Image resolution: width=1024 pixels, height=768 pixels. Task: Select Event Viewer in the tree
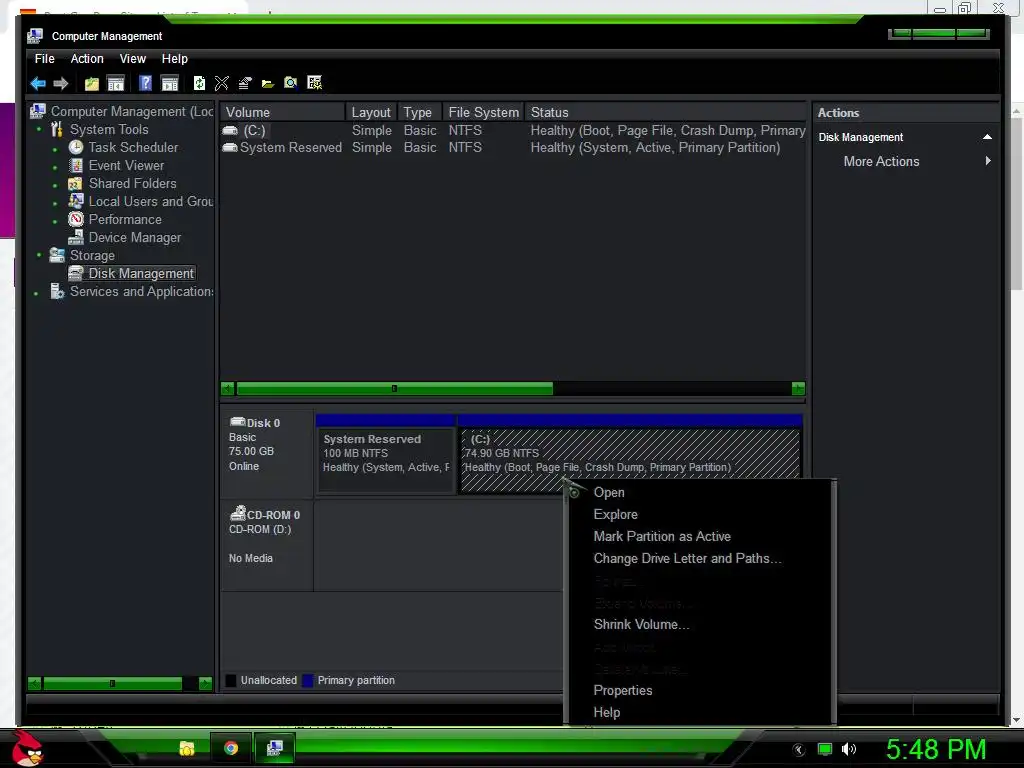click(x=126, y=166)
